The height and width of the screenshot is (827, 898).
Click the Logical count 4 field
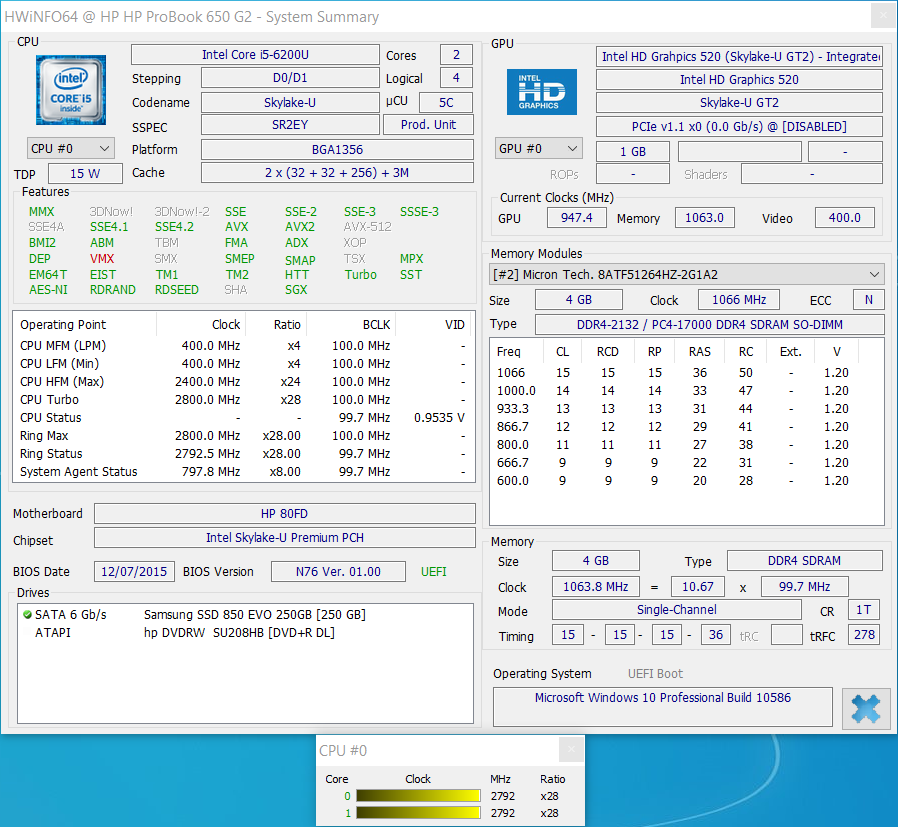tap(456, 78)
